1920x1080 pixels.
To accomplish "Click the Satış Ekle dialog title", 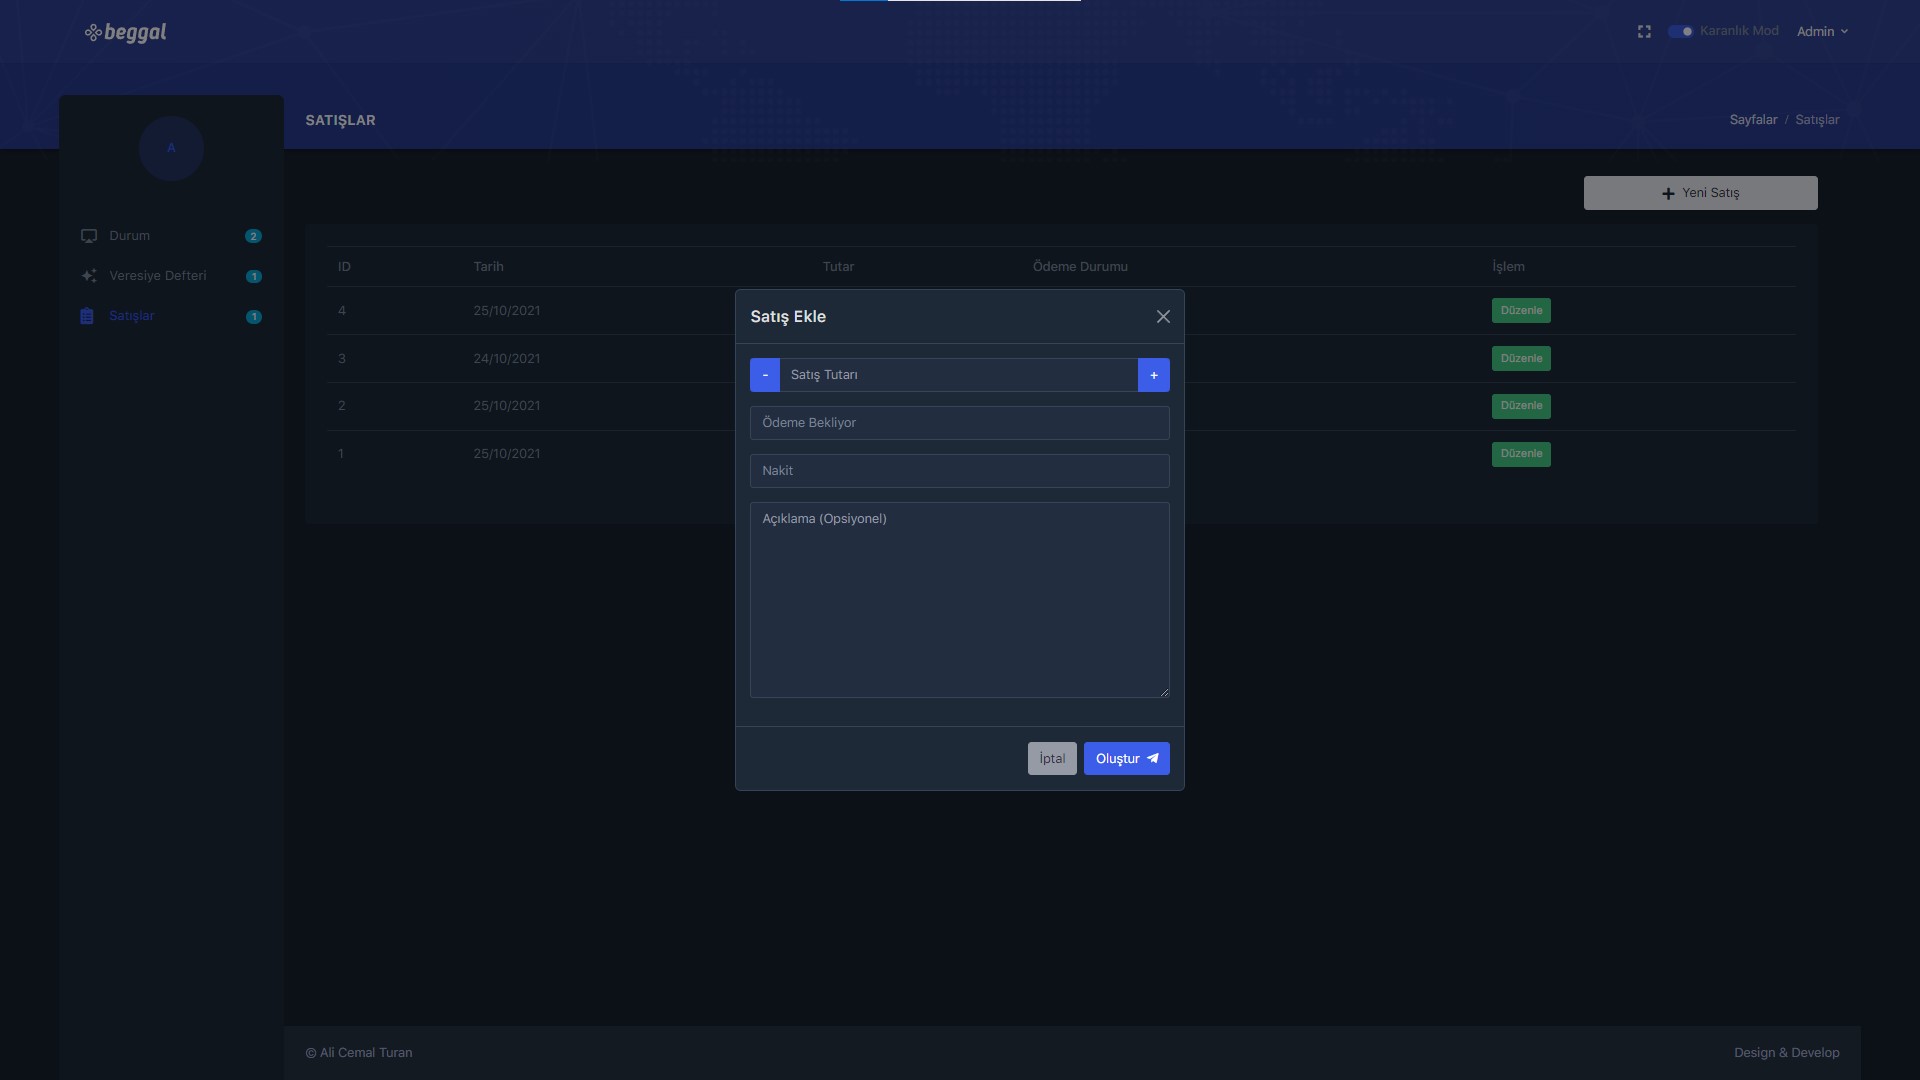I will (788, 317).
